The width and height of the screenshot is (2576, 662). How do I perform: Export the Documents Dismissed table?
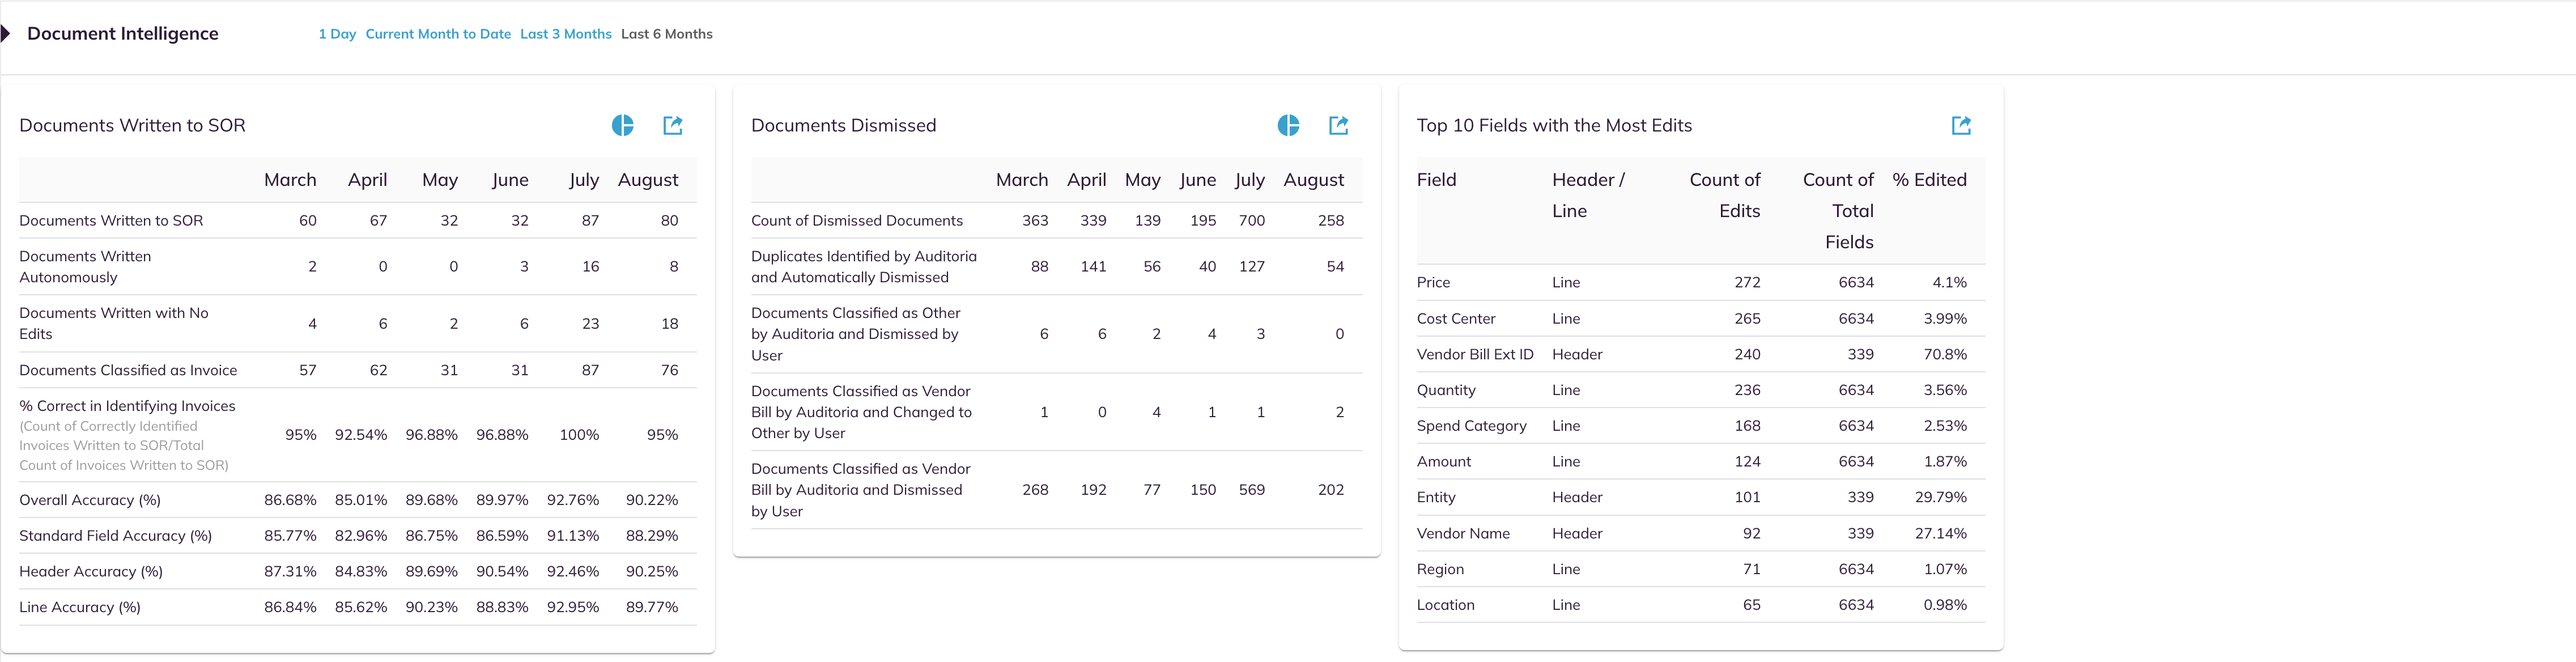coord(1339,125)
